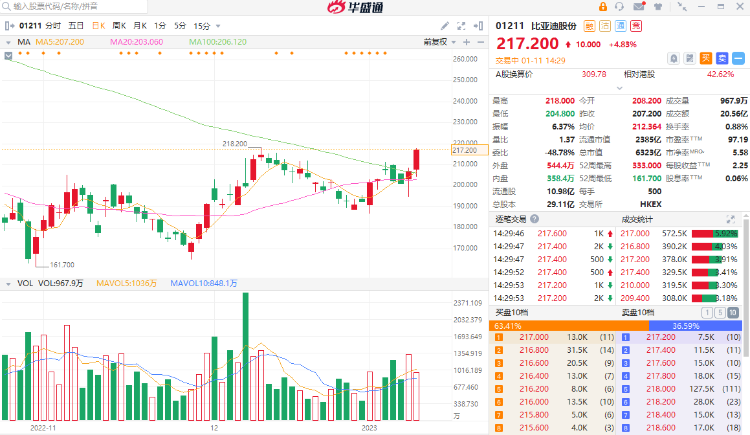
Task: Toggle the left sidebar panel icon
Action: [x=9, y=26]
